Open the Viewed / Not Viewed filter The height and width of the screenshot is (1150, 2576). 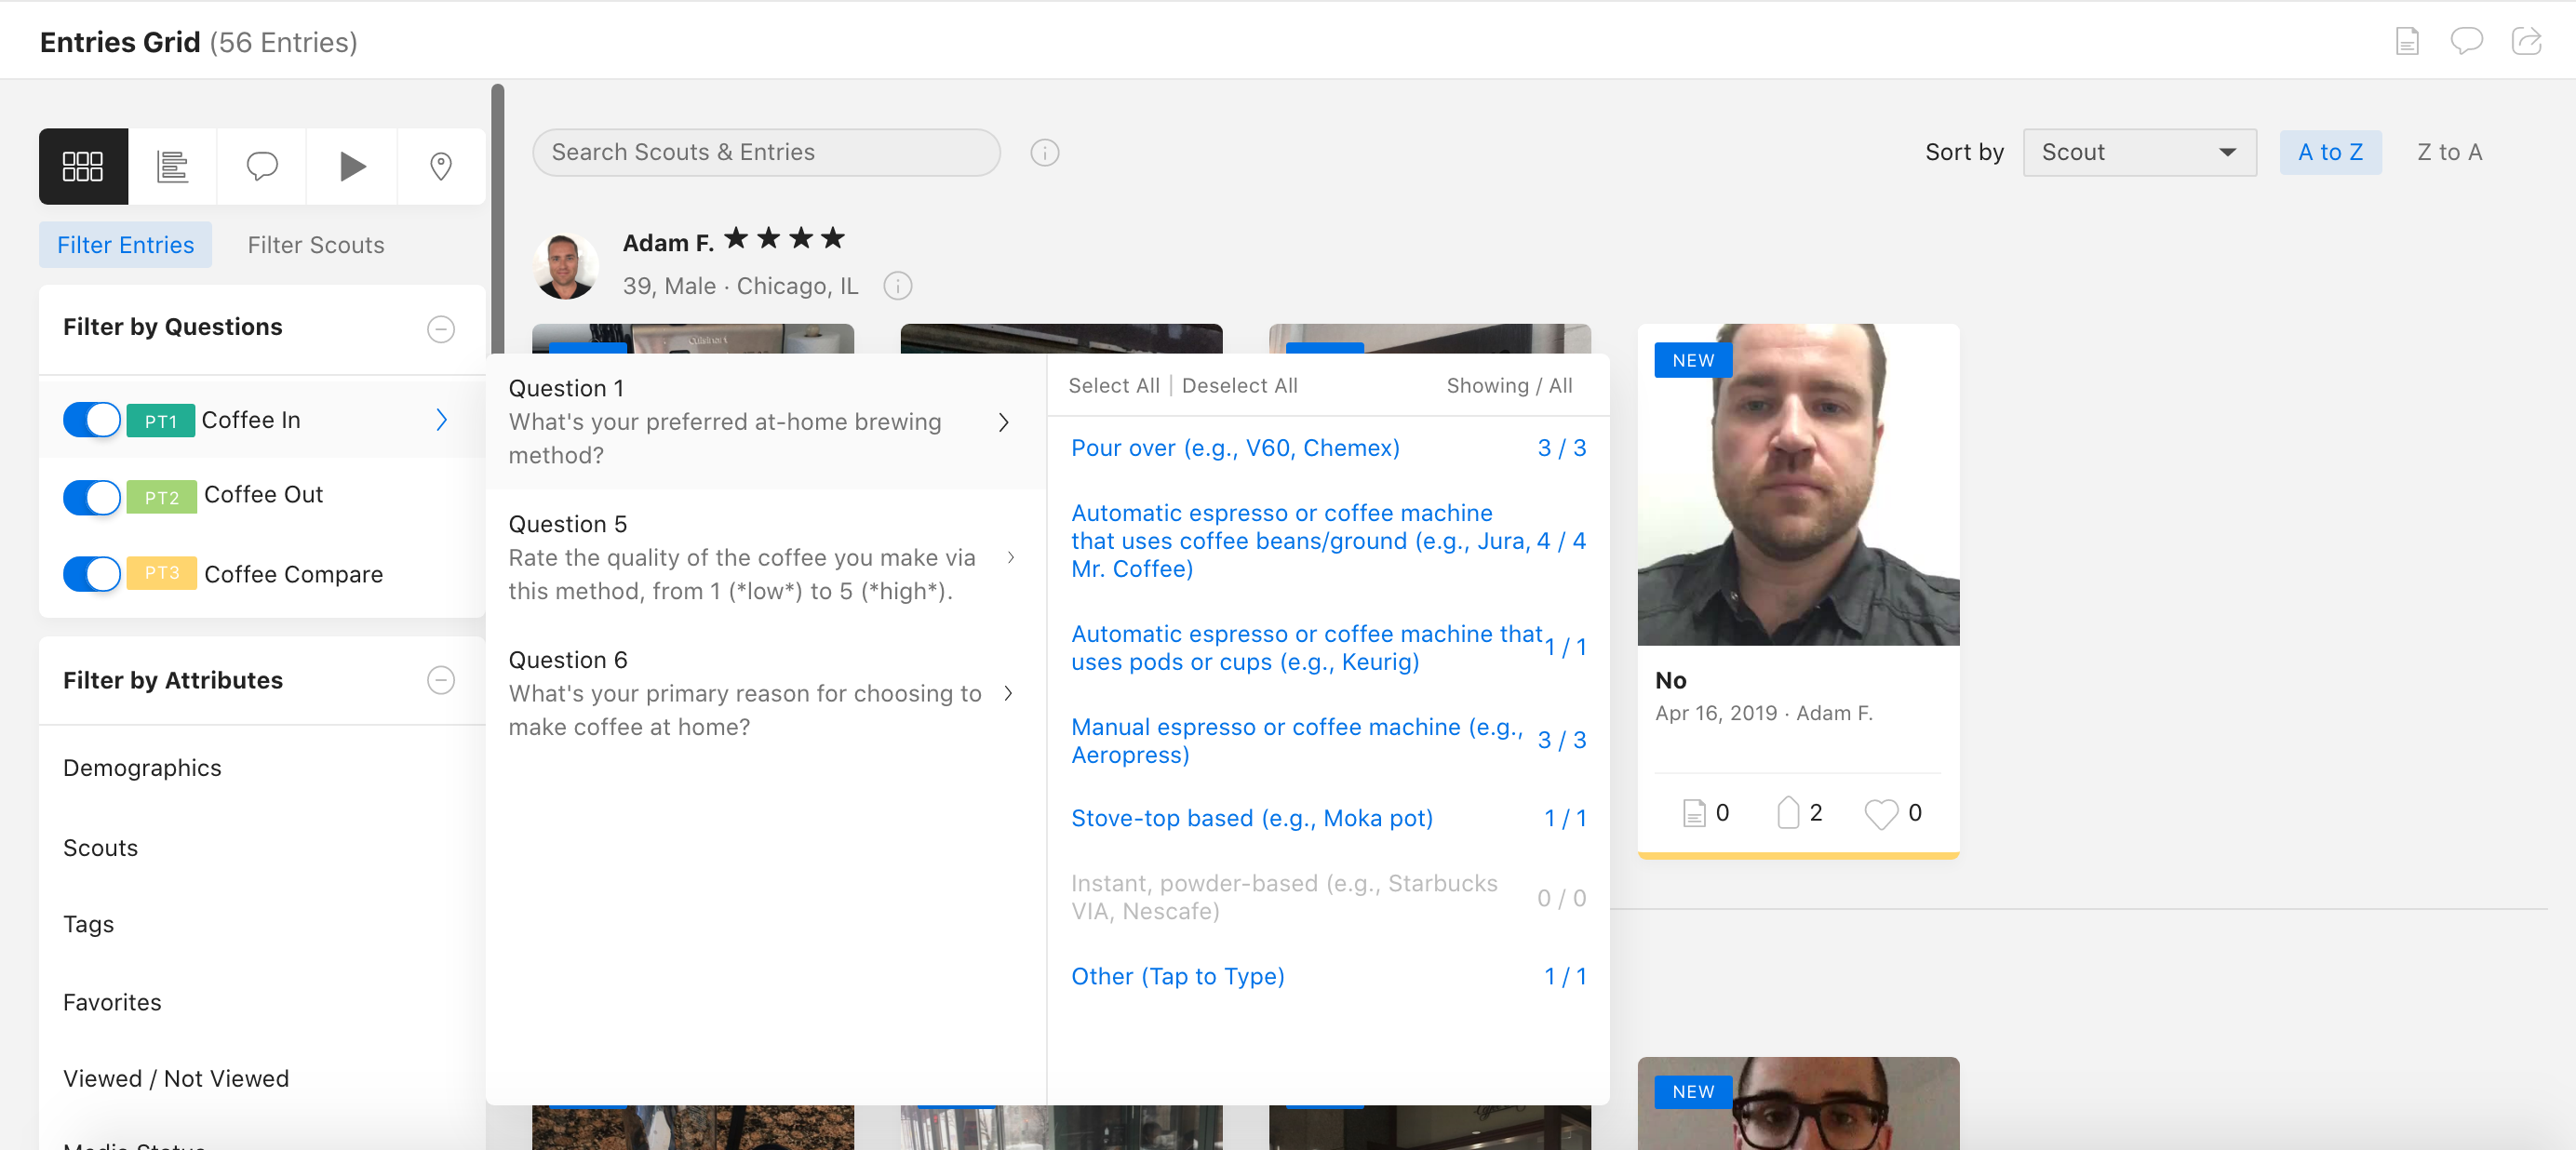(176, 1078)
